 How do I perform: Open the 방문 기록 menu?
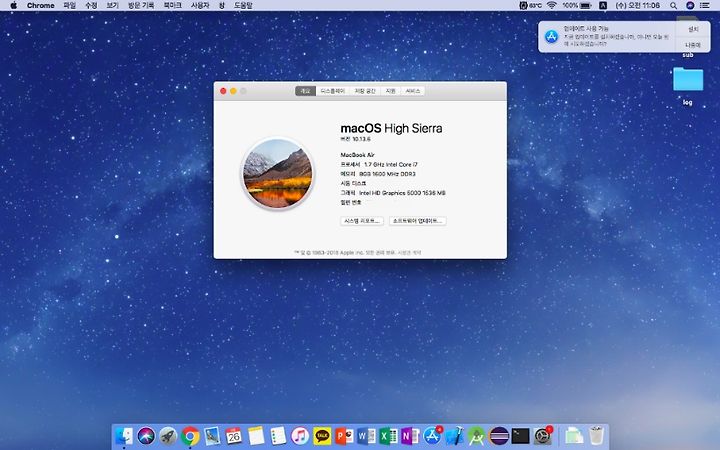(141, 6)
